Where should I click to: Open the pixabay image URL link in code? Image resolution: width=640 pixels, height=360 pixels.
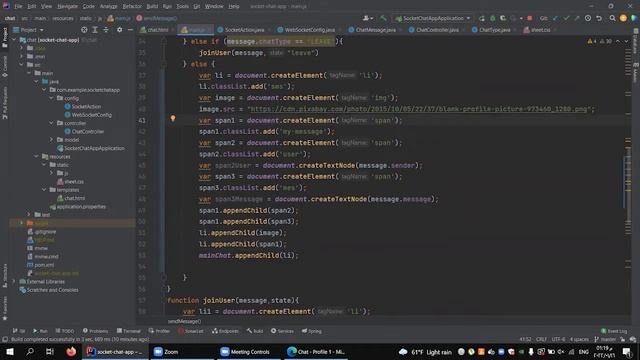[419, 109]
